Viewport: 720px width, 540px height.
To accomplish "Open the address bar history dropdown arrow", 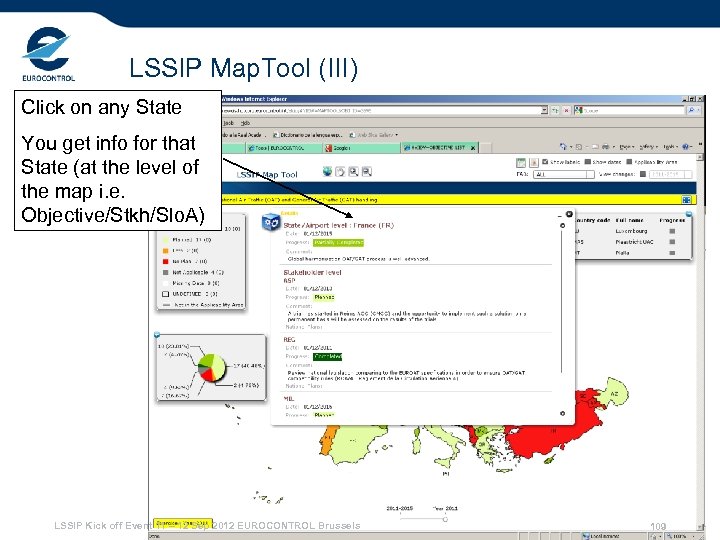I will click(544, 110).
